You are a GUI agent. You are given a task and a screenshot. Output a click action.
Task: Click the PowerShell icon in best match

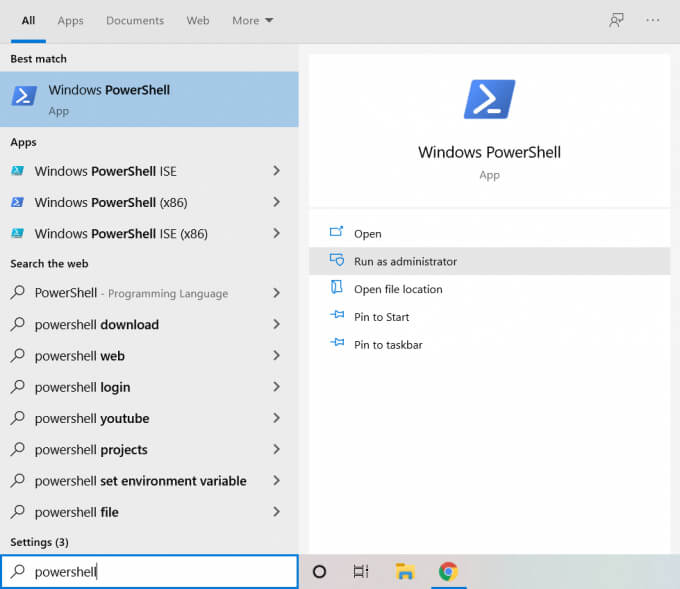pos(24,96)
